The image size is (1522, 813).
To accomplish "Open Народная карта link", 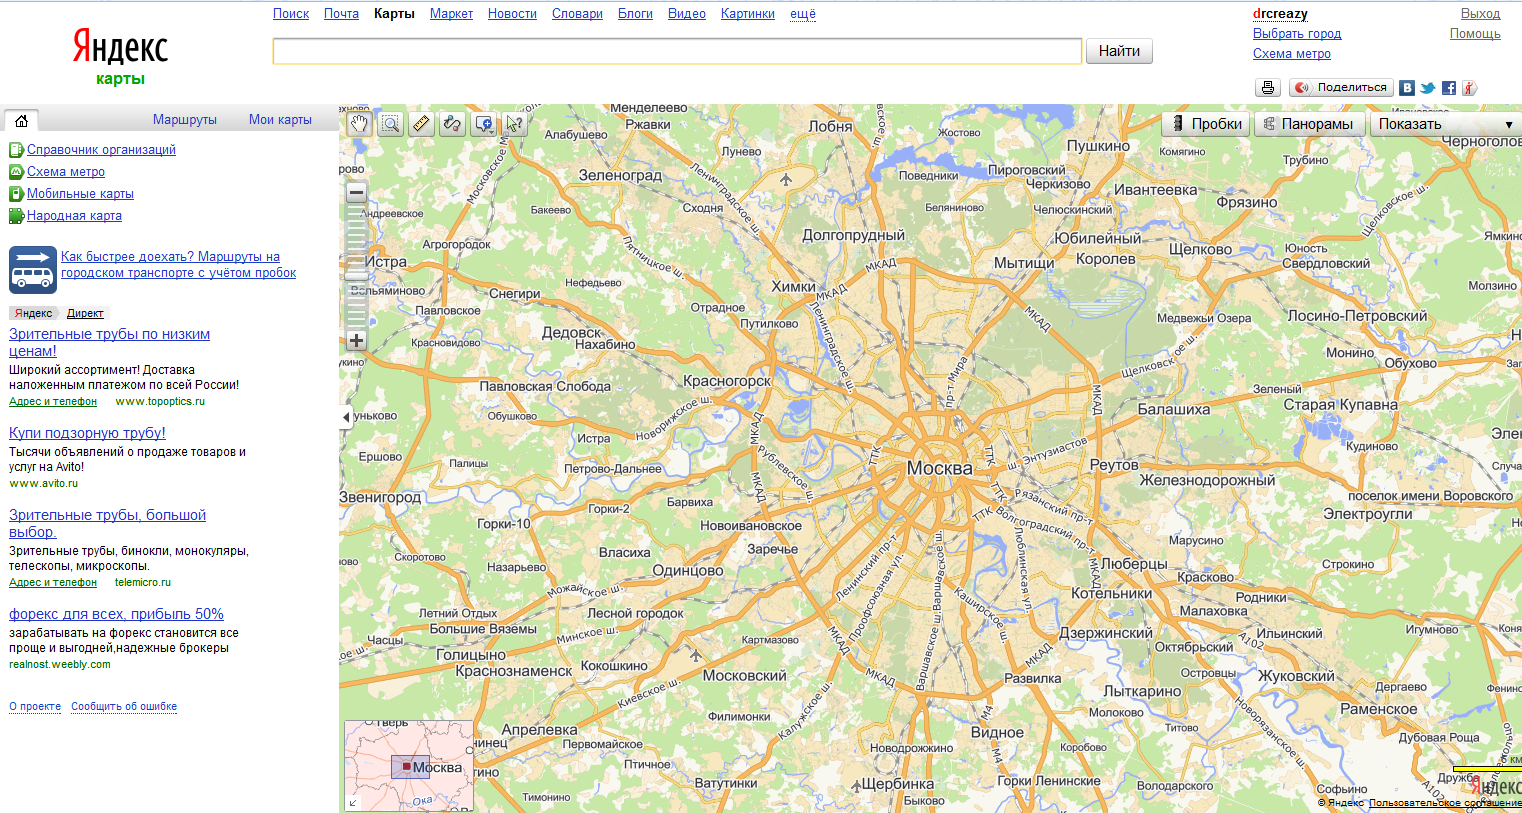I will click(x=74, y=216).
